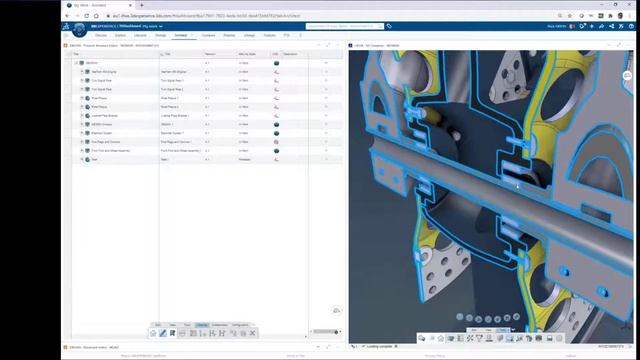Click the plus Add icon in the top bar
Image resolution: width=640 pixels, height=360 pixels.
coord(592,26)
